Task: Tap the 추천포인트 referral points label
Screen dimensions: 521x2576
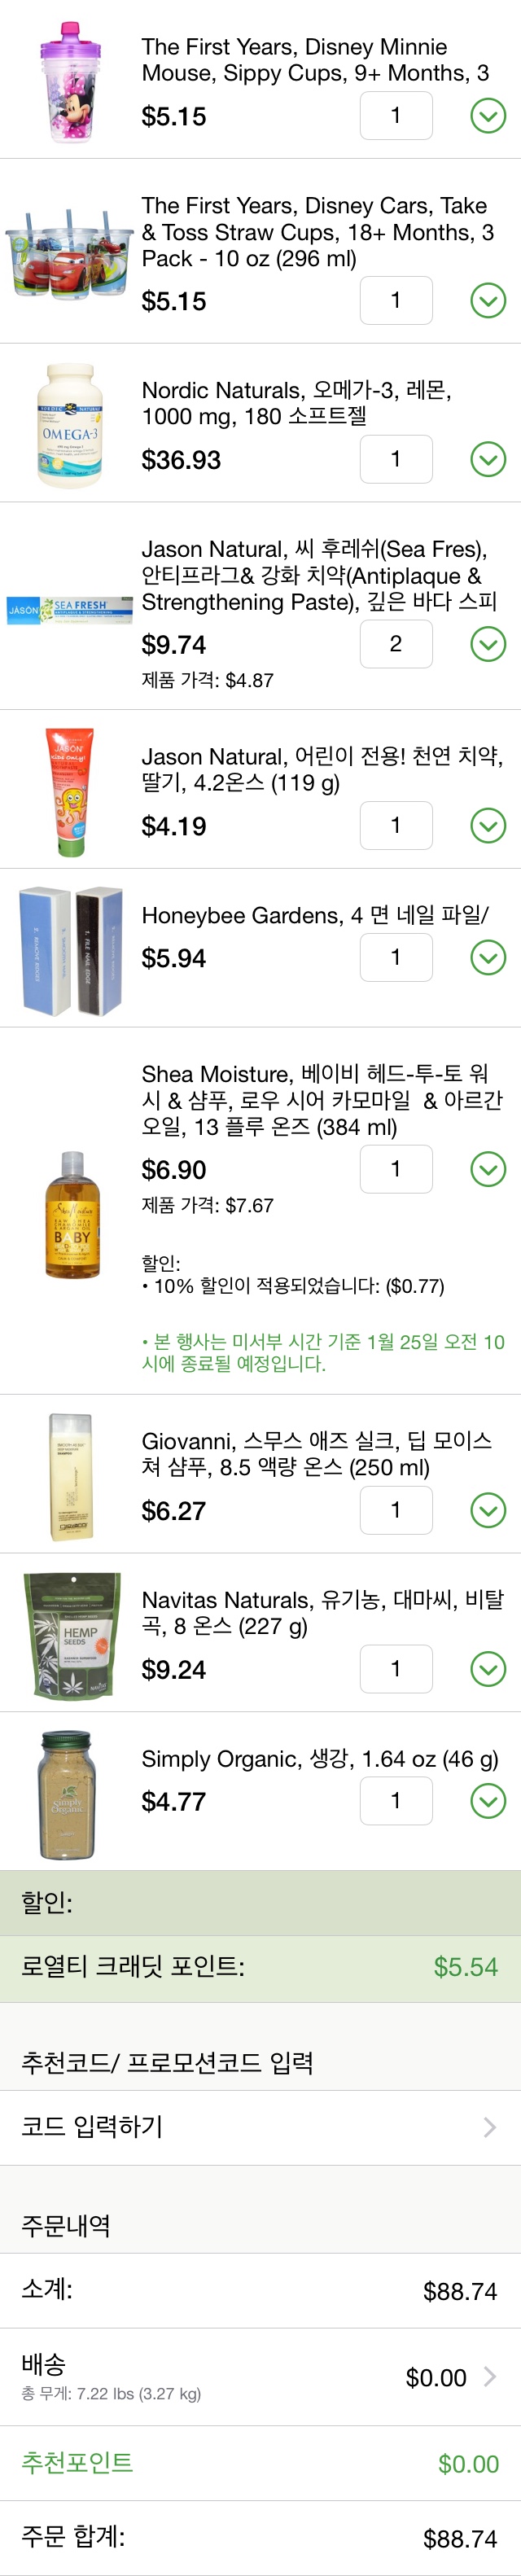Action: [x=78, y=2463]
